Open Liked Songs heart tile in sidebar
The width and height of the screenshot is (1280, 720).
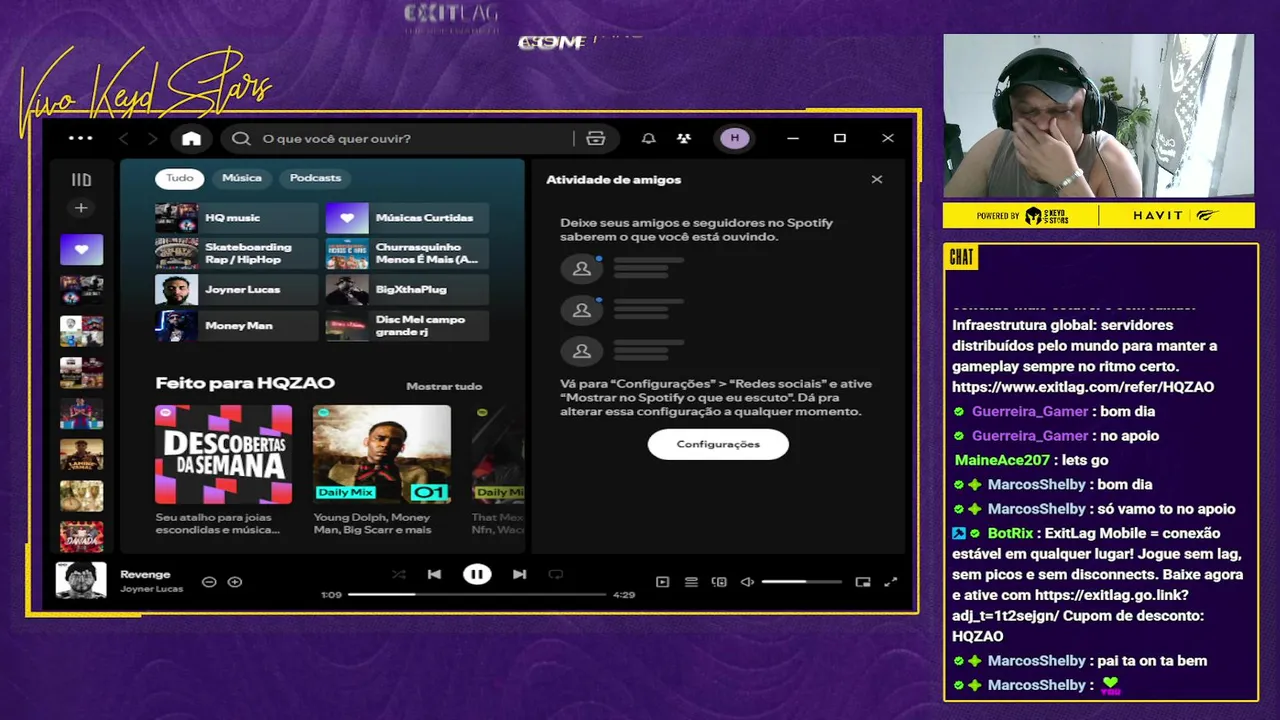tap(81, 249)
